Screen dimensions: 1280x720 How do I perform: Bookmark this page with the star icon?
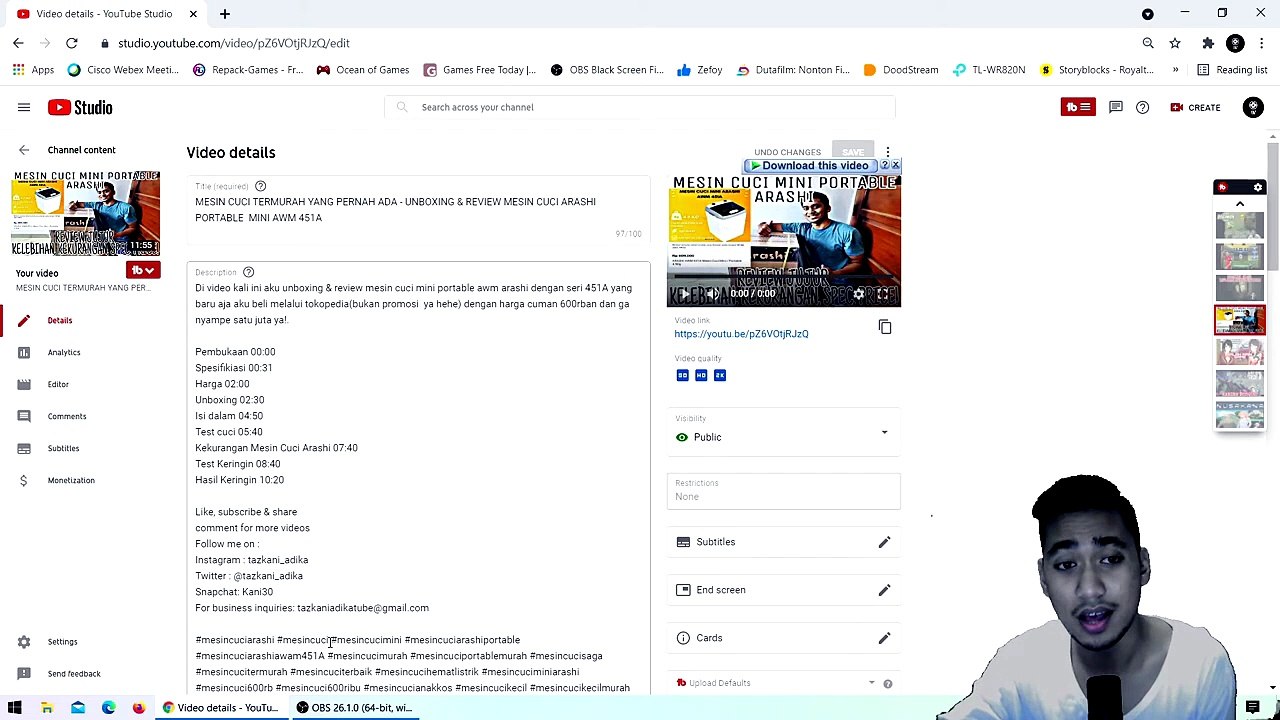pyautogui.click(x=1175, y=43)
